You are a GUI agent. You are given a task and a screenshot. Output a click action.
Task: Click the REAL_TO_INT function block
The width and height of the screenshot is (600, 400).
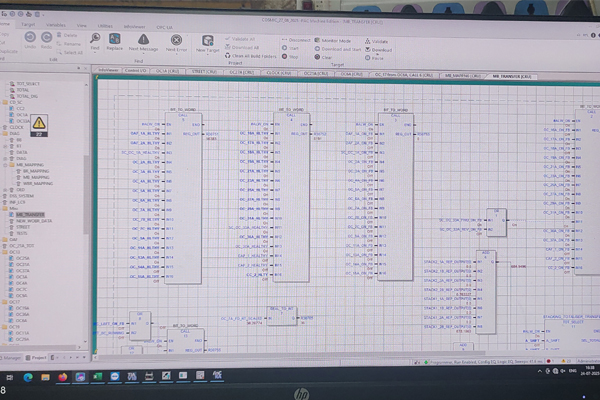(x=282, y=316)
